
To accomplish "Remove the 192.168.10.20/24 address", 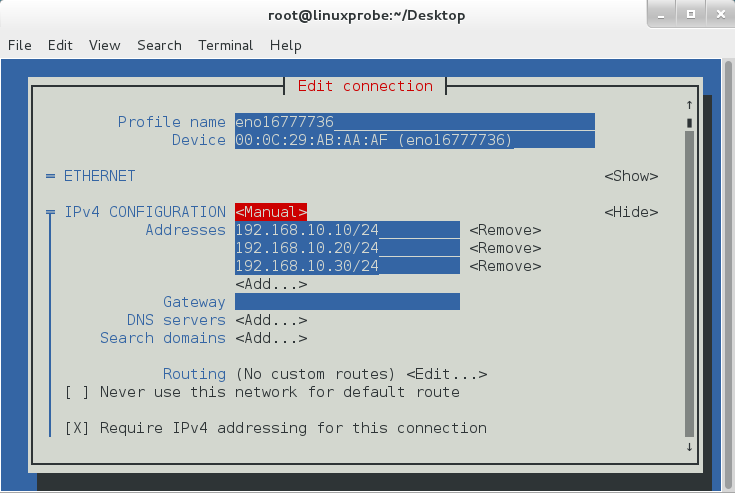I will (505, 248).
